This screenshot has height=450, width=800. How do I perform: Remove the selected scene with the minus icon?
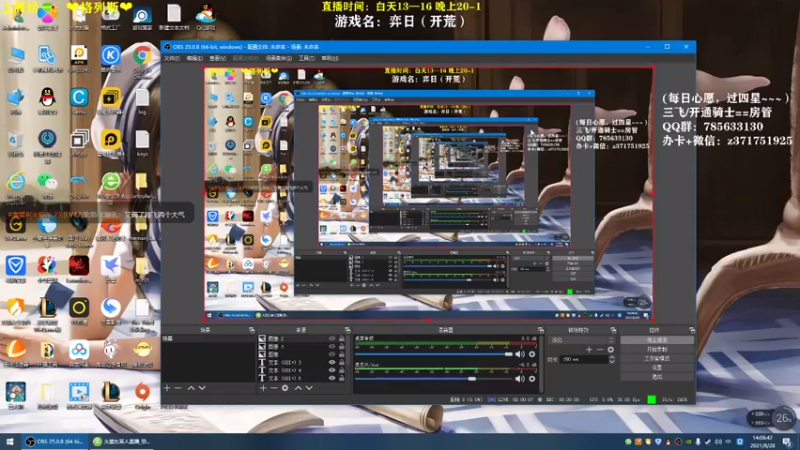178,388
